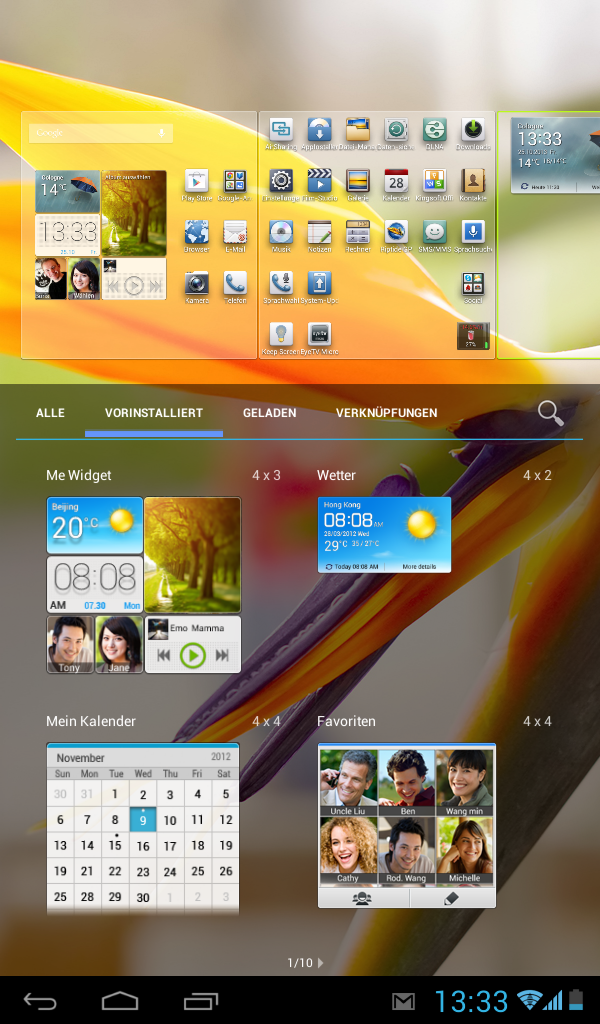
Task: Open the Kamera app icon
Action: point(196,284)
